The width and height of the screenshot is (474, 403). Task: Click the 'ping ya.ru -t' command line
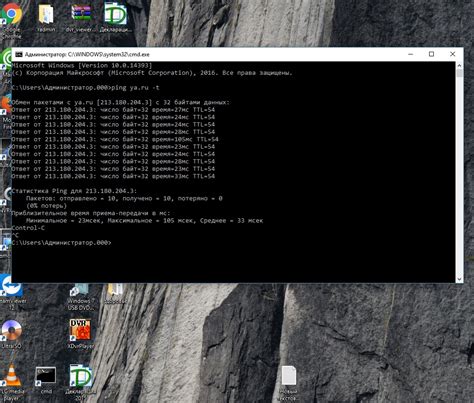point(85,88)
